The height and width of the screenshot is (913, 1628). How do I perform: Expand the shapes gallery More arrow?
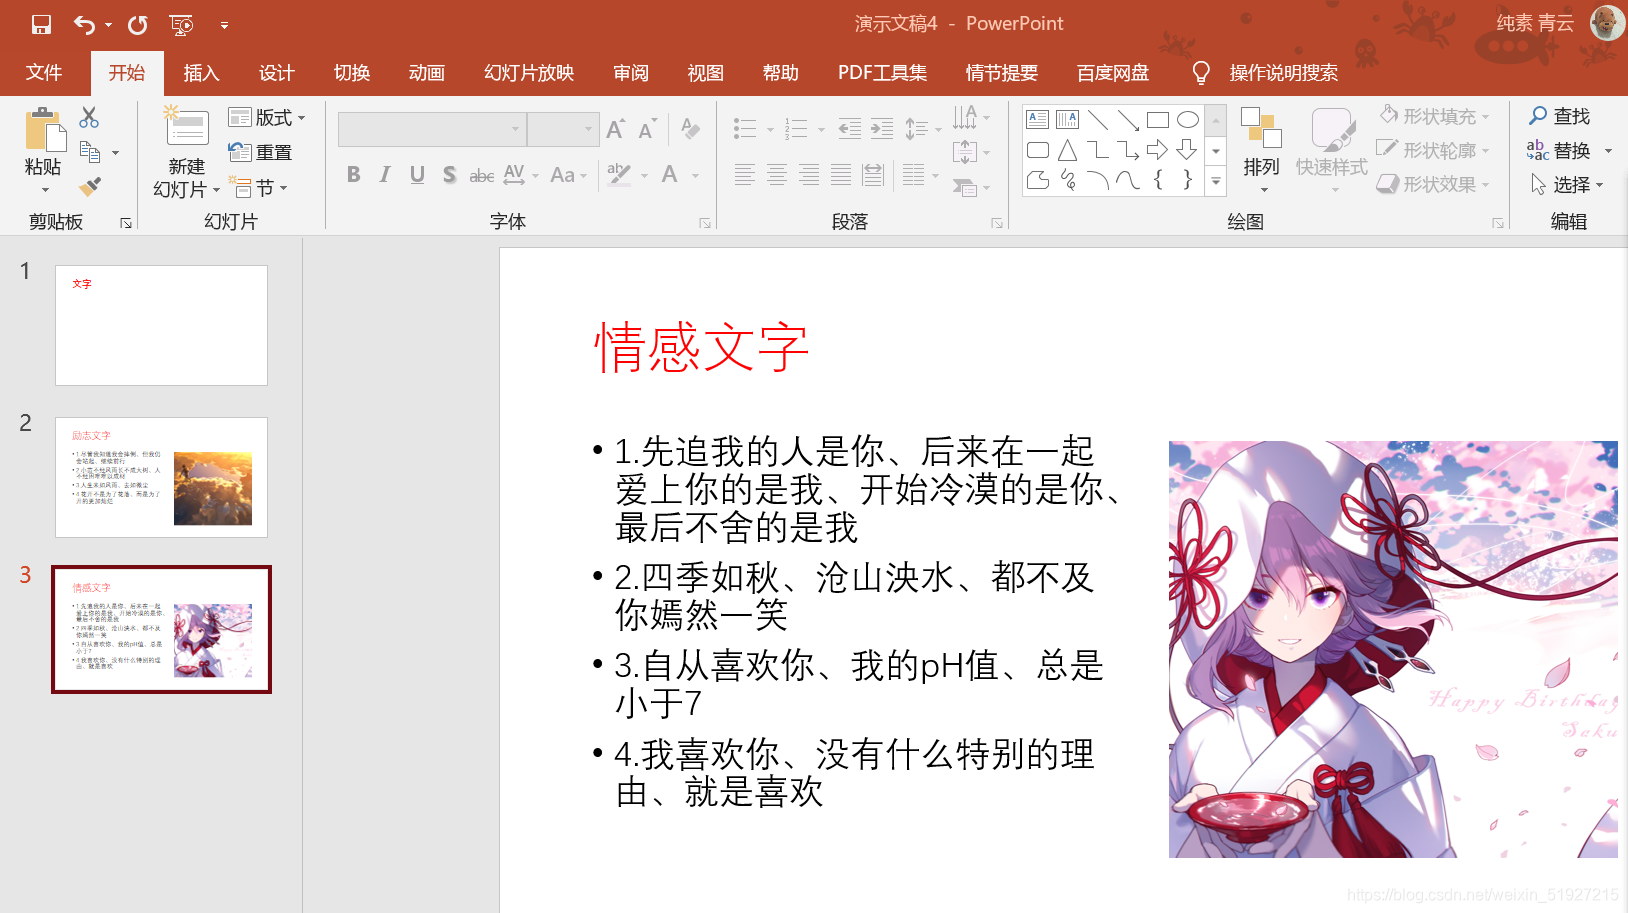coord(1216,181)
